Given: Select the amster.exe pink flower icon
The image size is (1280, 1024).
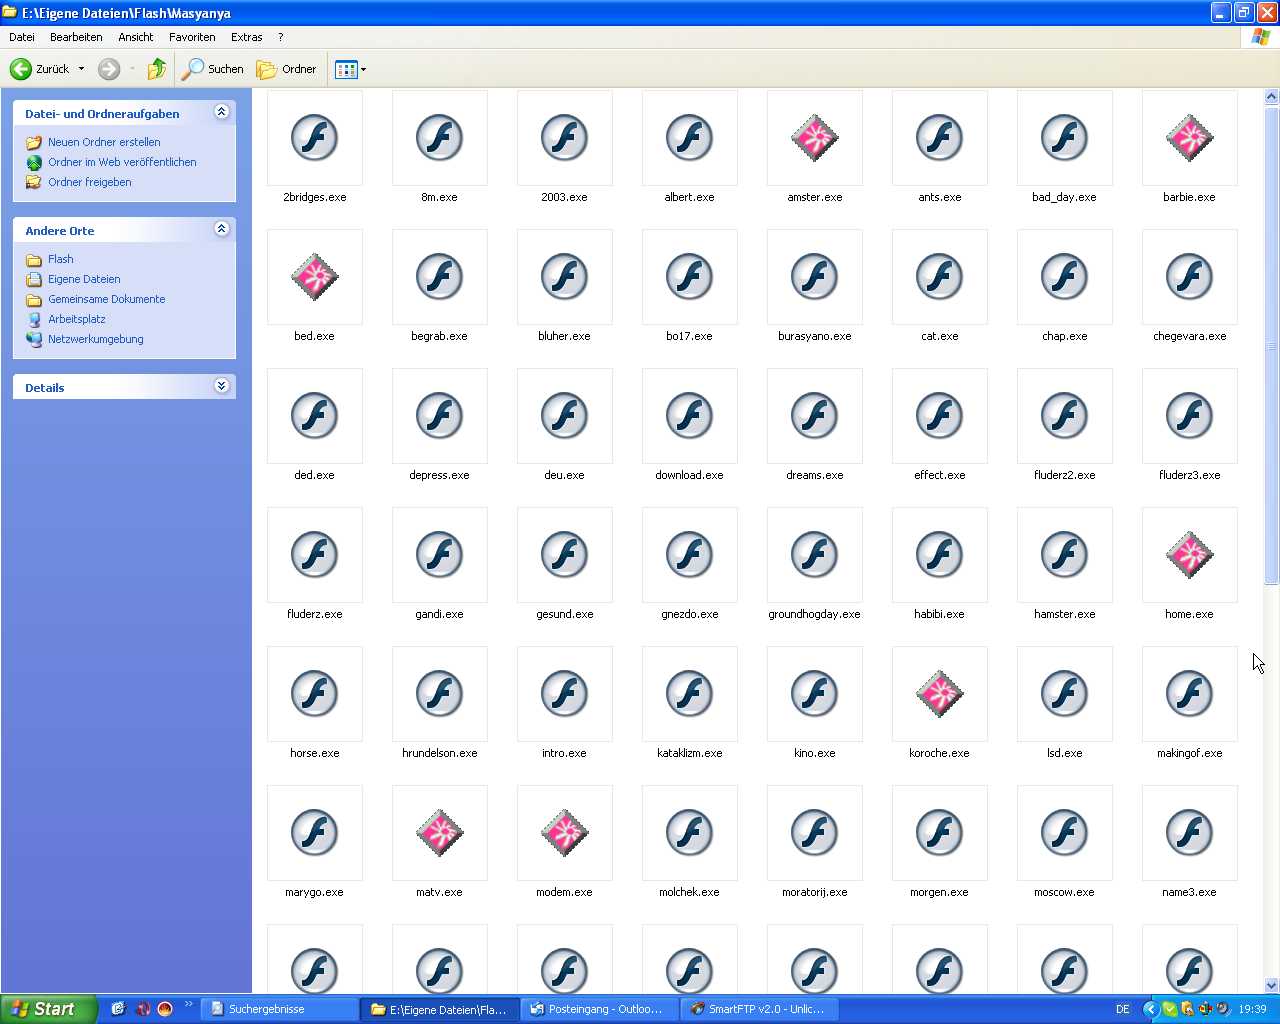Looking at the screenshot, I should coord(815,138).
